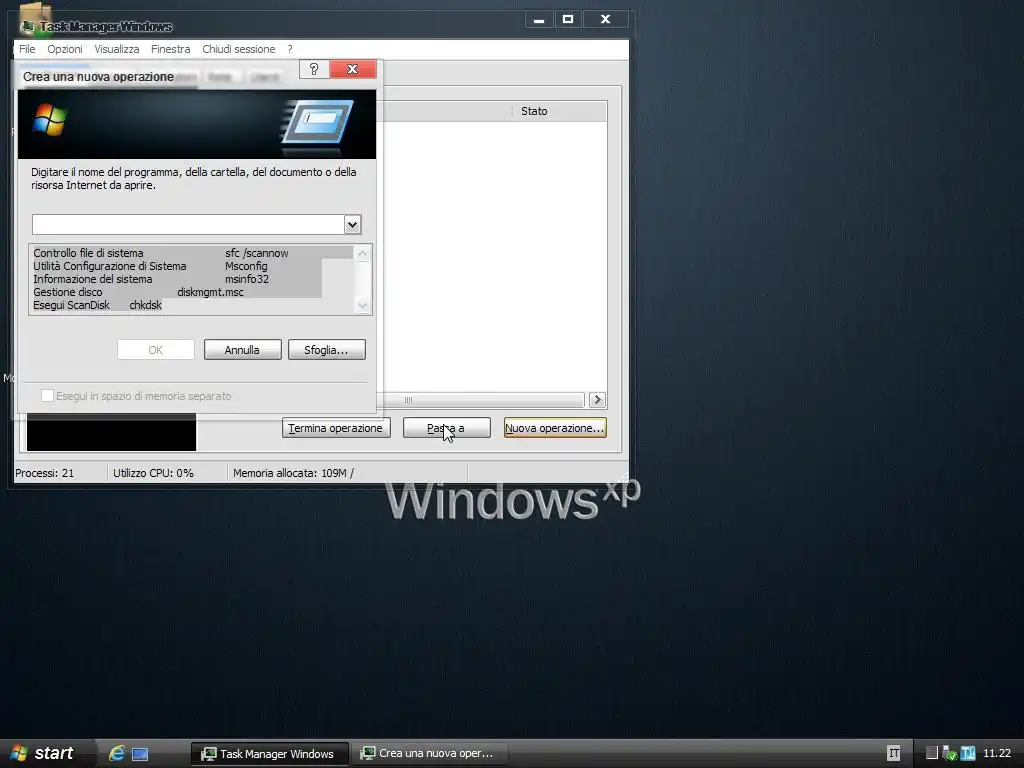Switch to Task Manager Windows taskbar button

point(269,753)
